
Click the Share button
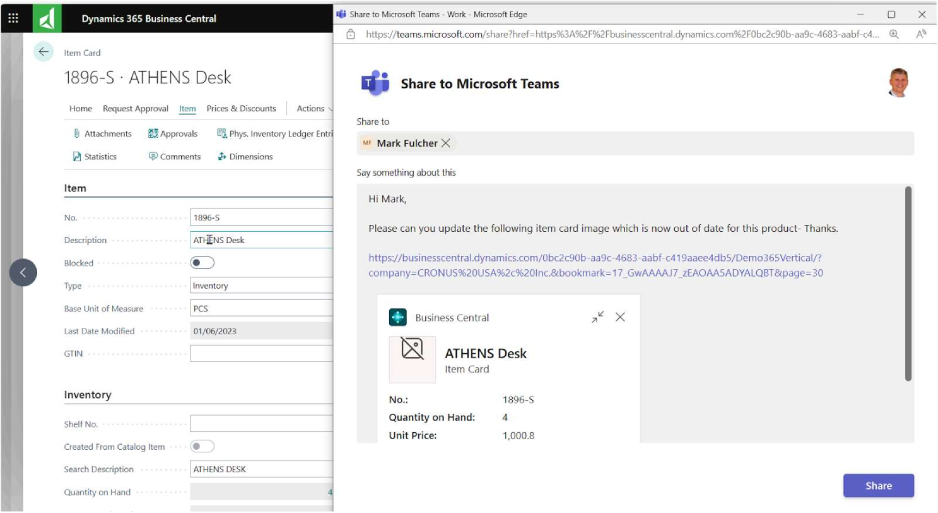click(x=878, y=485)
